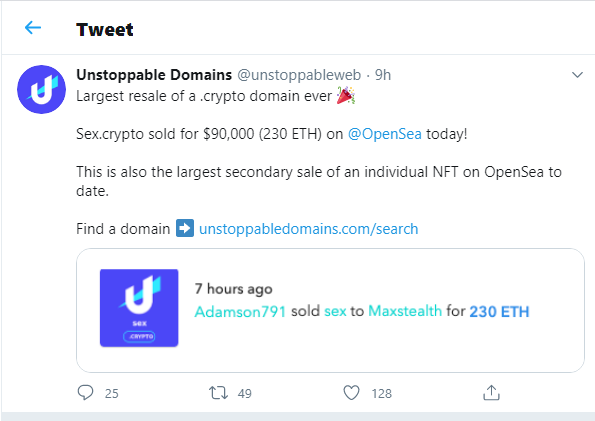Expand the tweet options chevron
This screenshot has height=421, width=595.
click(x=577, y=75)
